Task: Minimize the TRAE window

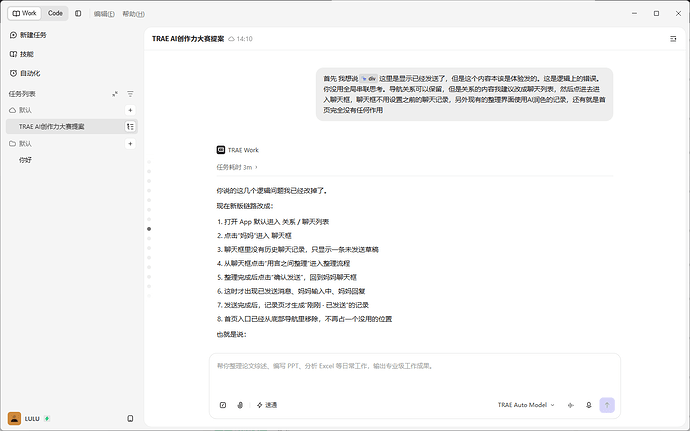Action: 634,14
